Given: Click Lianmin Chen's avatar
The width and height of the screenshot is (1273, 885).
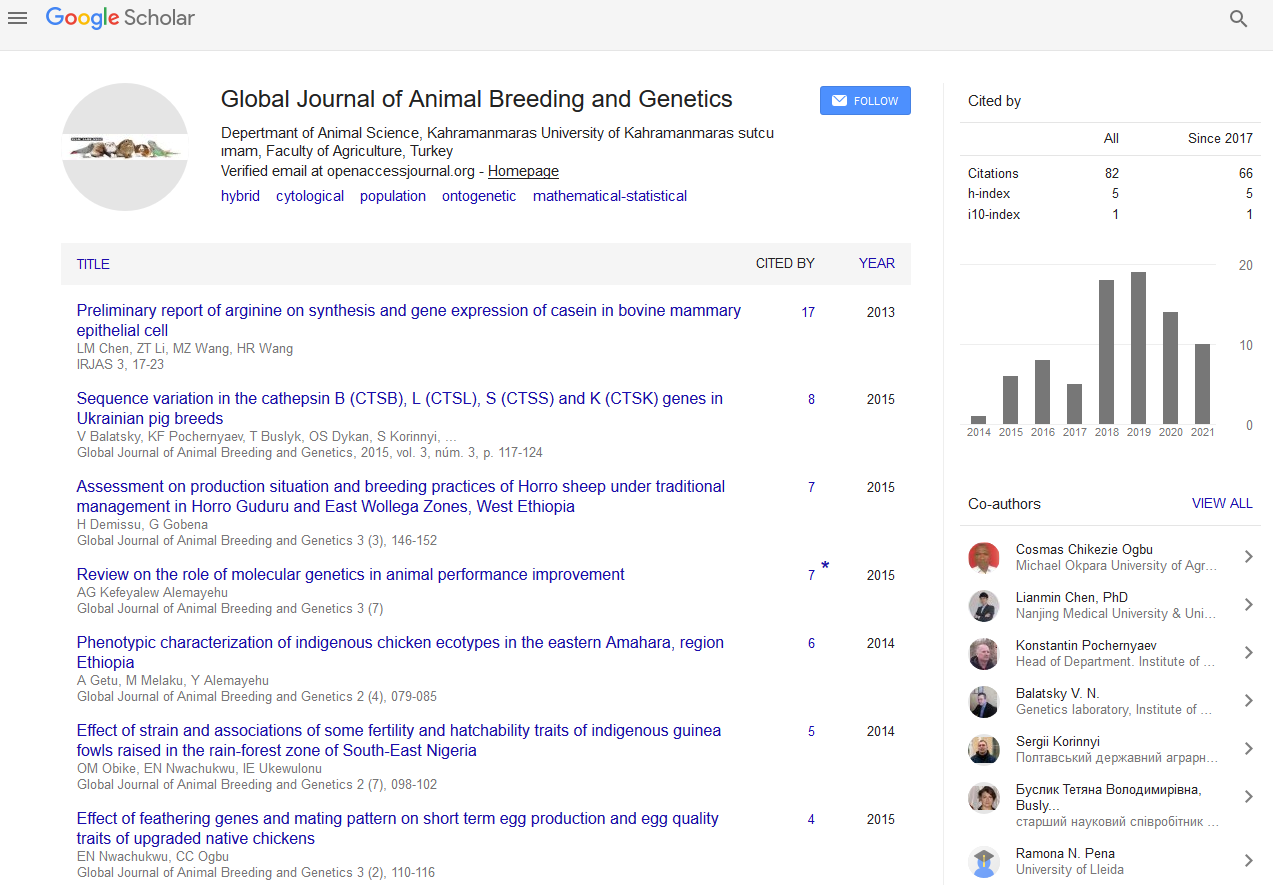Looking at the screenshot, I should tap(984, 605).
